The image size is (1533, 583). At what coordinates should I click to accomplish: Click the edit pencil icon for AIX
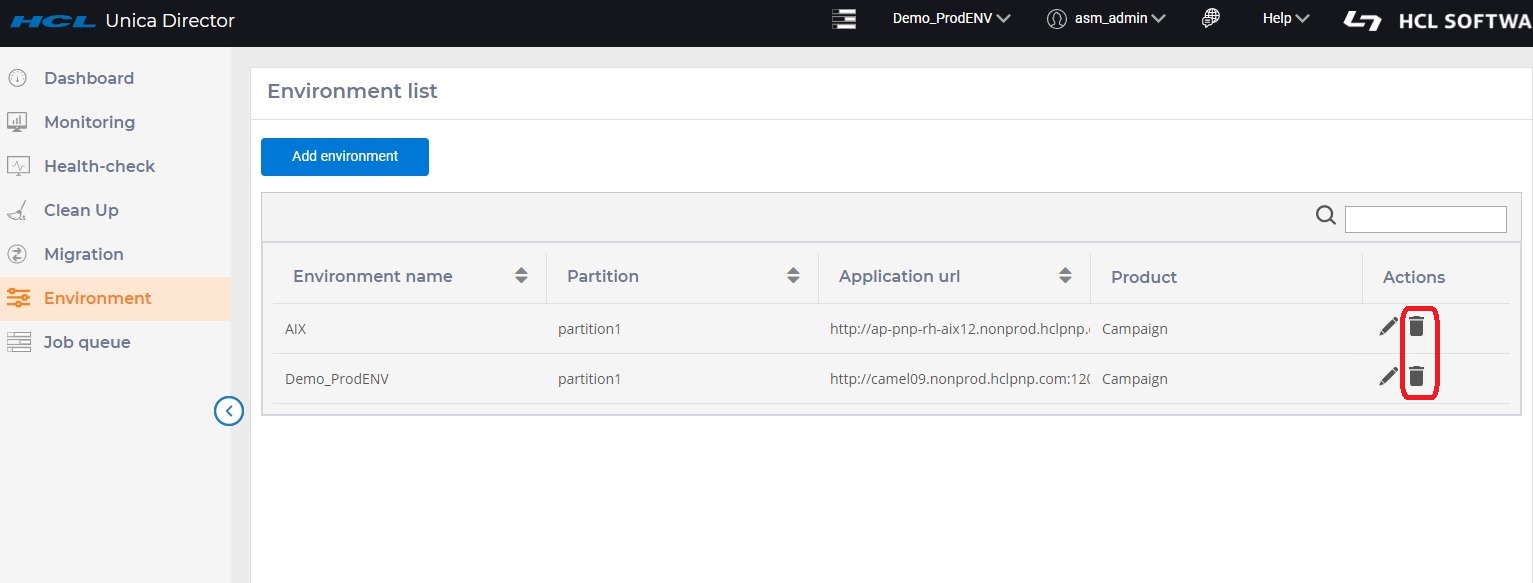click(x=1388, y=326)
